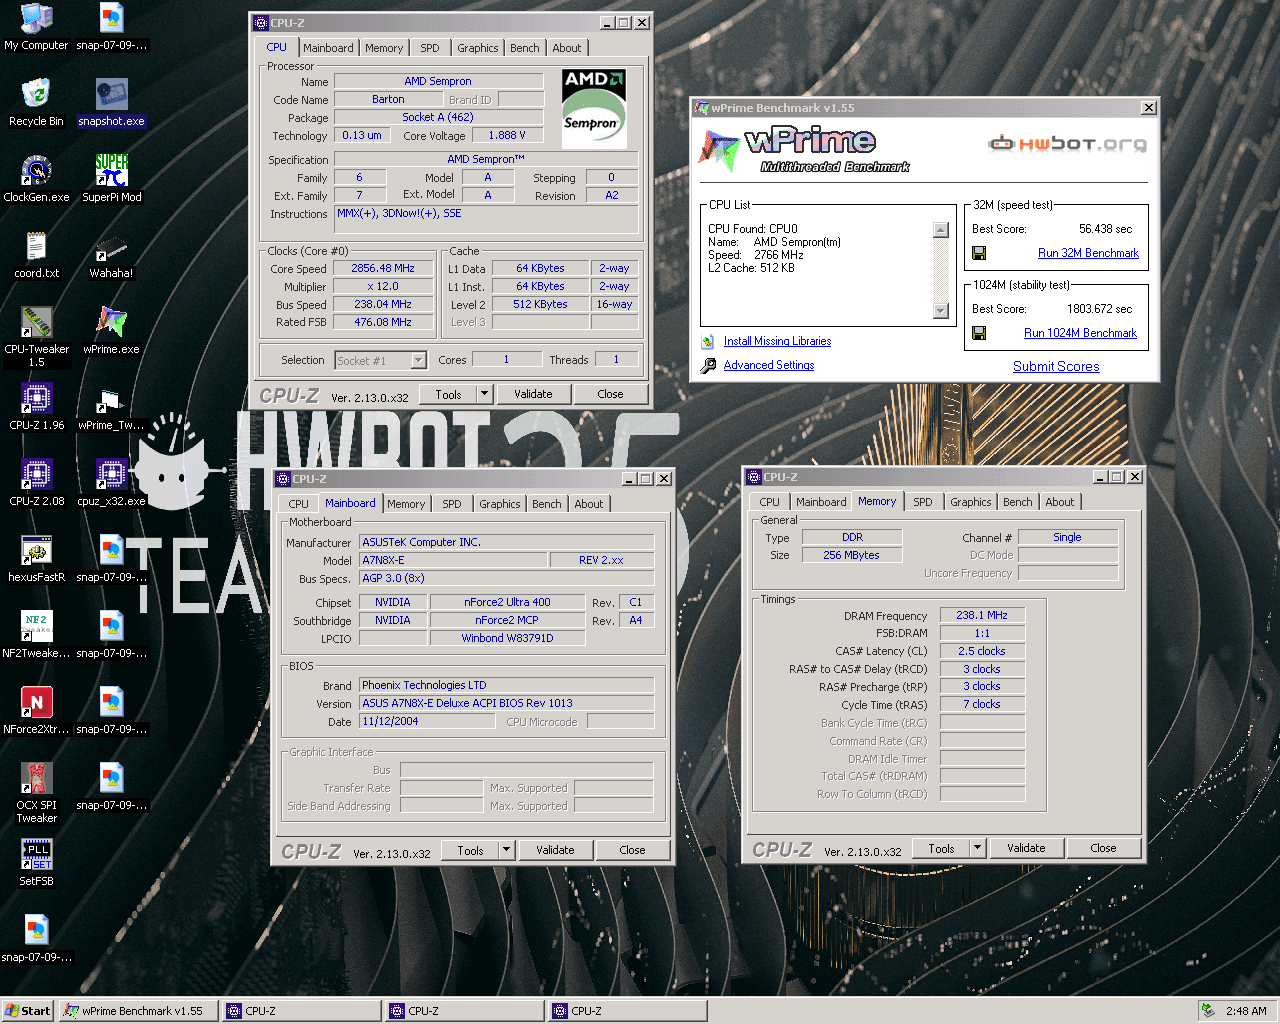Click Tools button in Memory CPU-Z window
1280x1024 pixels.
click(941, 848)
